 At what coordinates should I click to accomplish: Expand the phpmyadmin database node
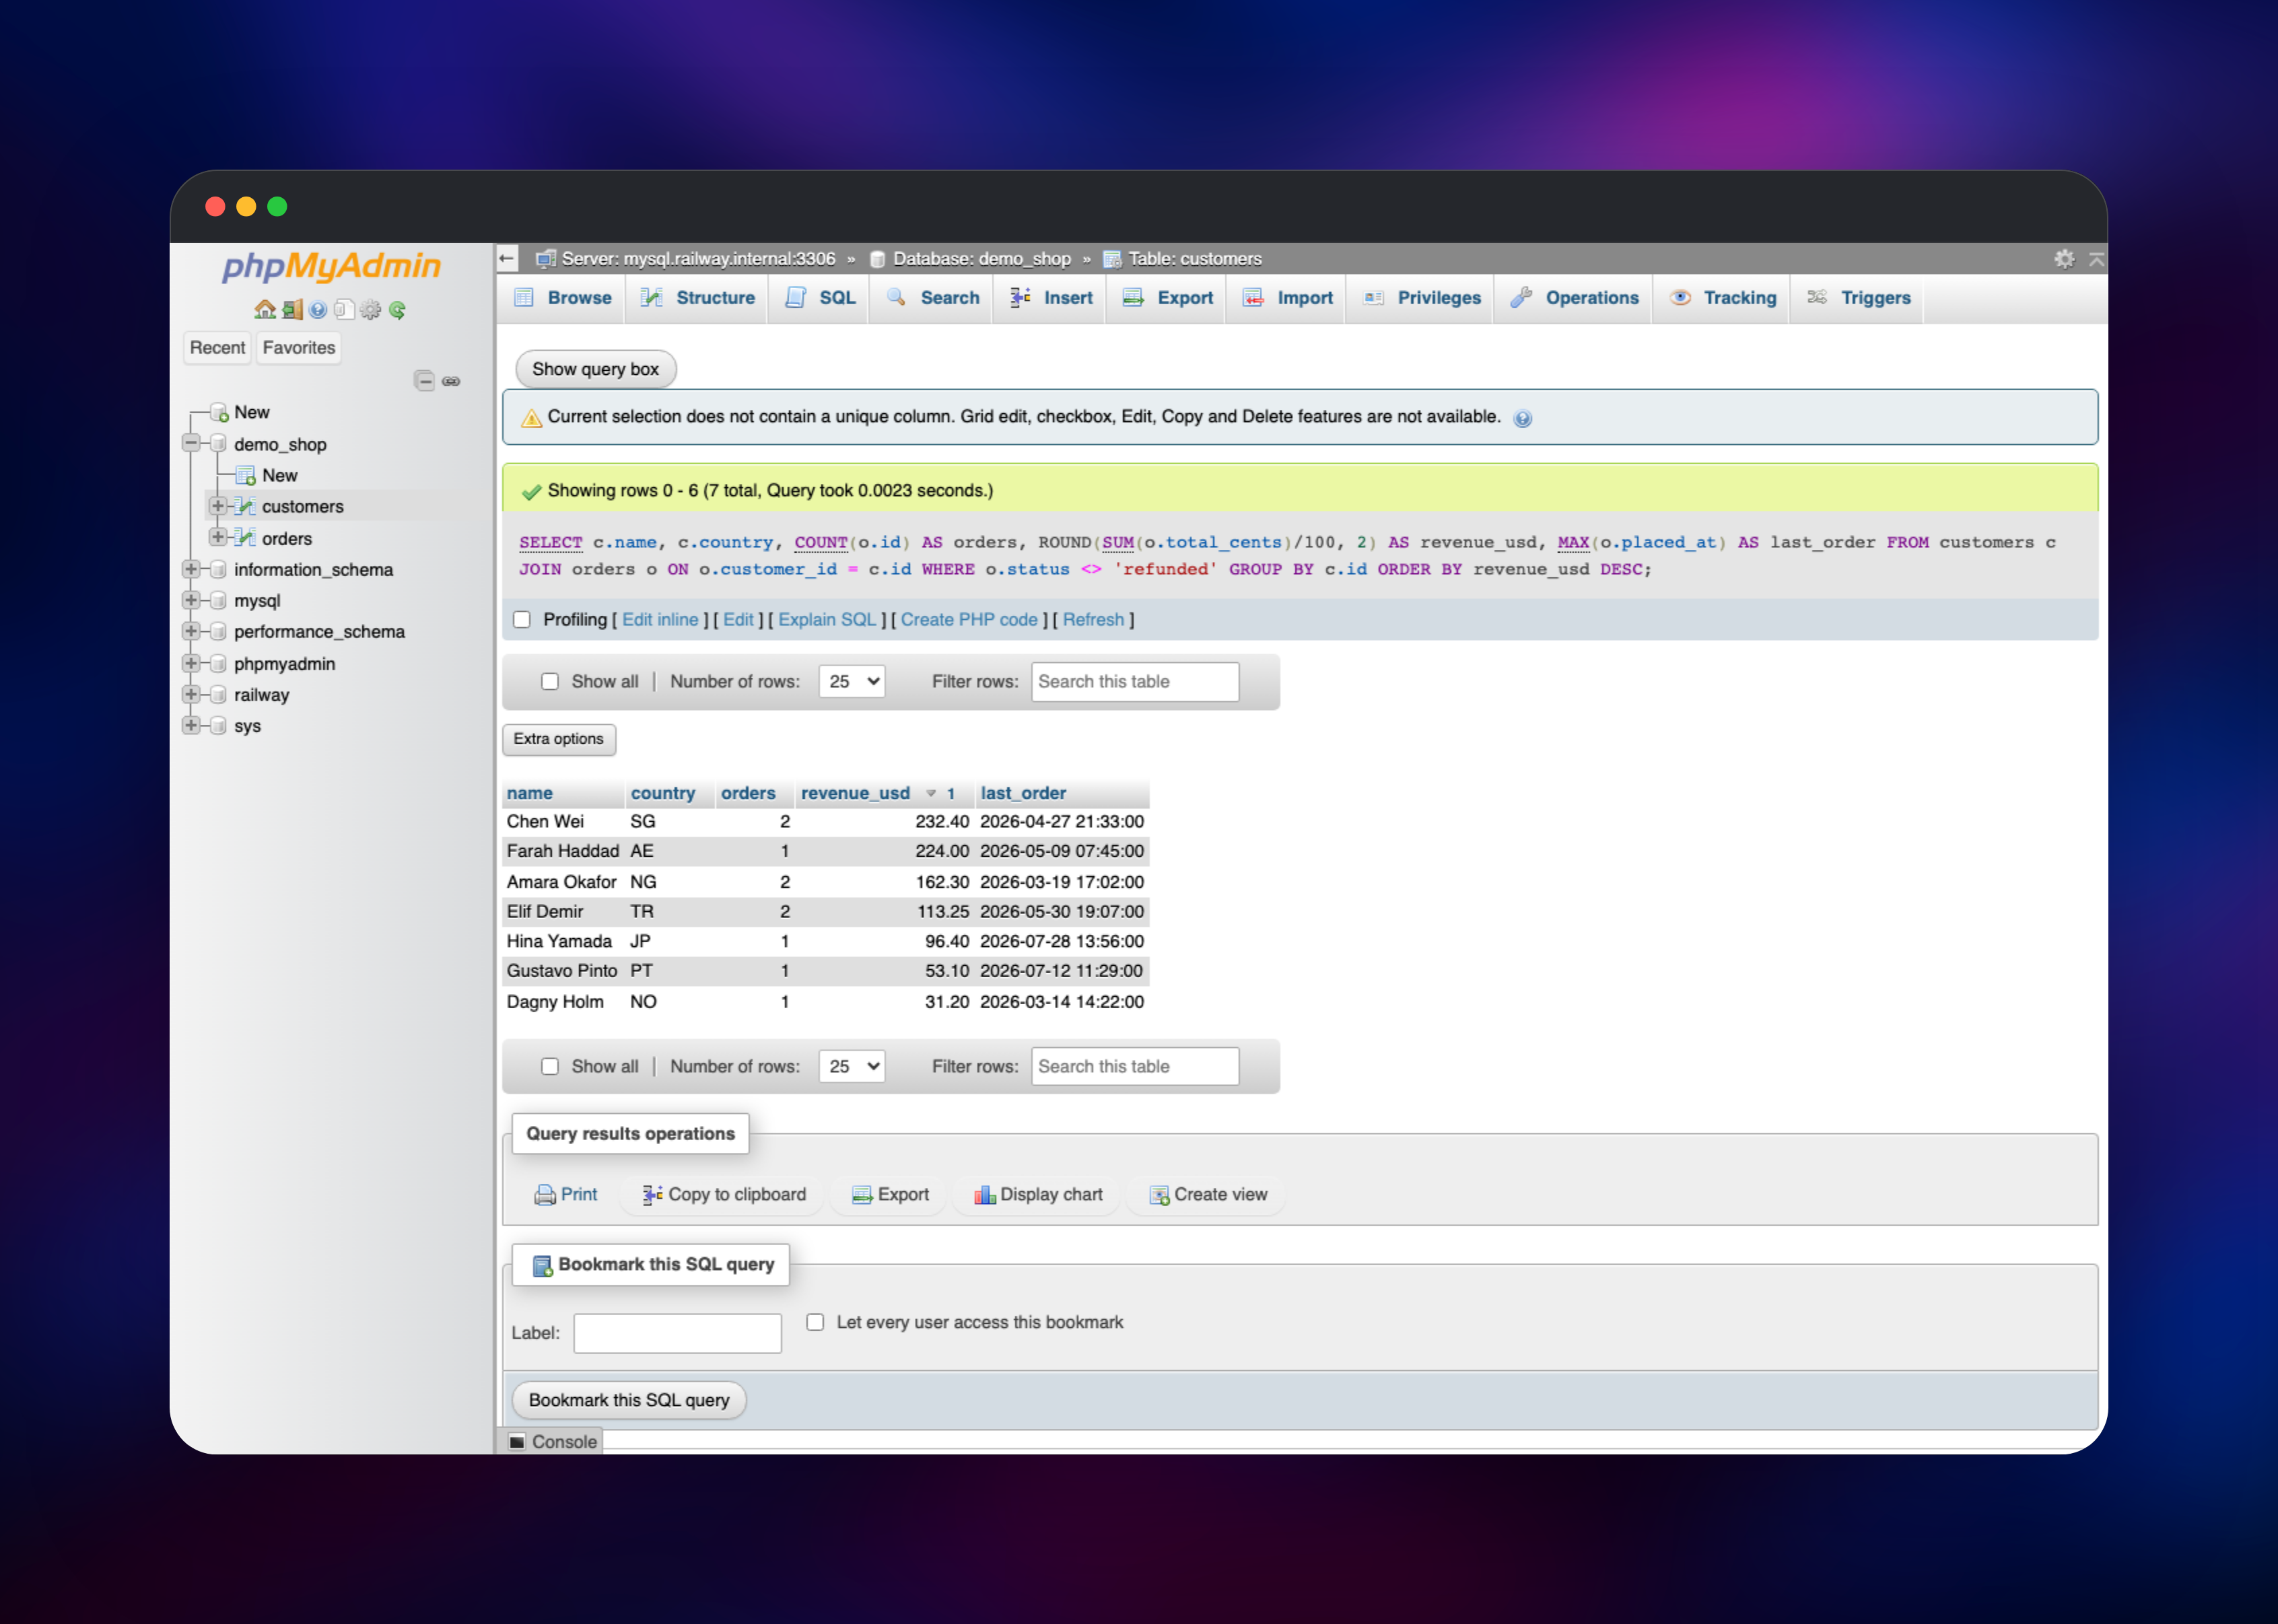point(191,663)
